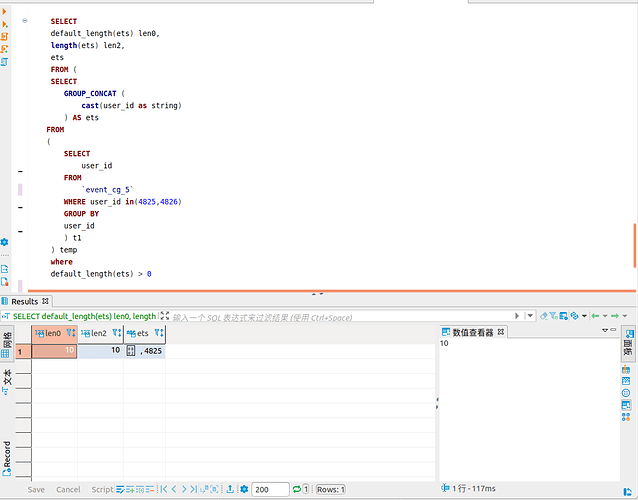Click the fetch size field showing 200

point(269,490)
